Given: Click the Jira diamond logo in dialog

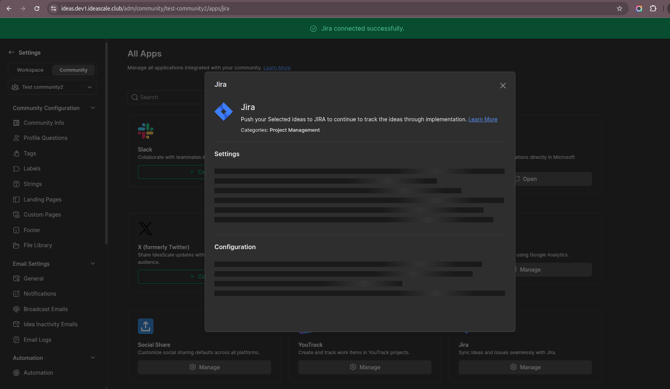Looking at the screenshot, I should click(223, 112).
